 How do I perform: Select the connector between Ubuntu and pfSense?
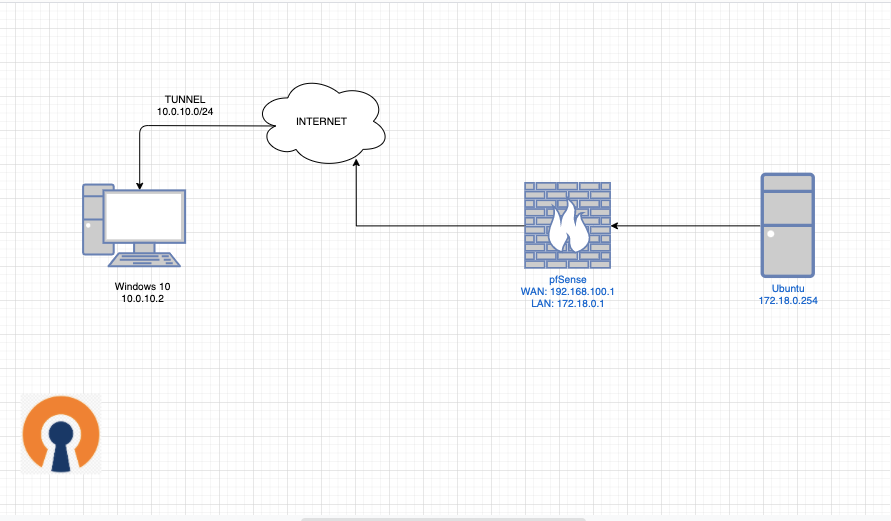point(686,226)
